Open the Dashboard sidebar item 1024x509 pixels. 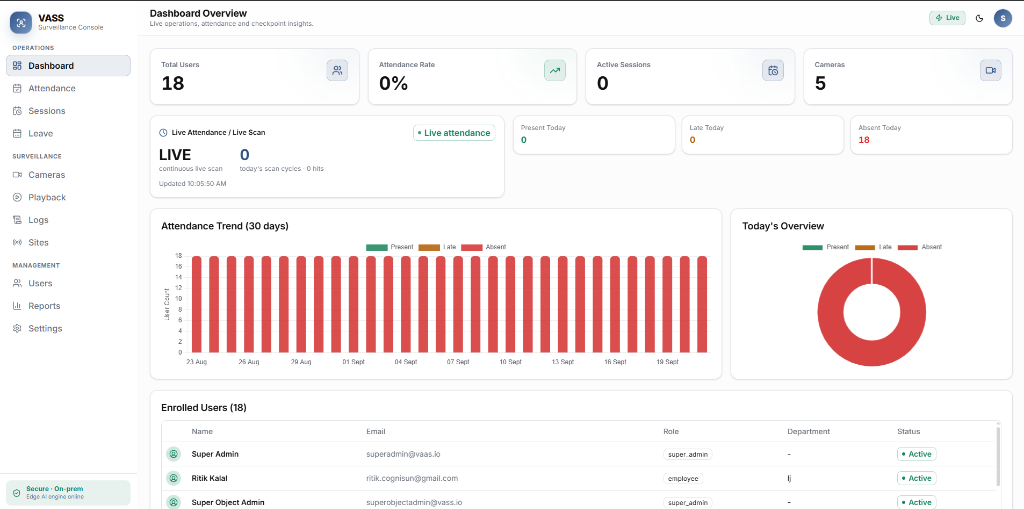point(68,65)
